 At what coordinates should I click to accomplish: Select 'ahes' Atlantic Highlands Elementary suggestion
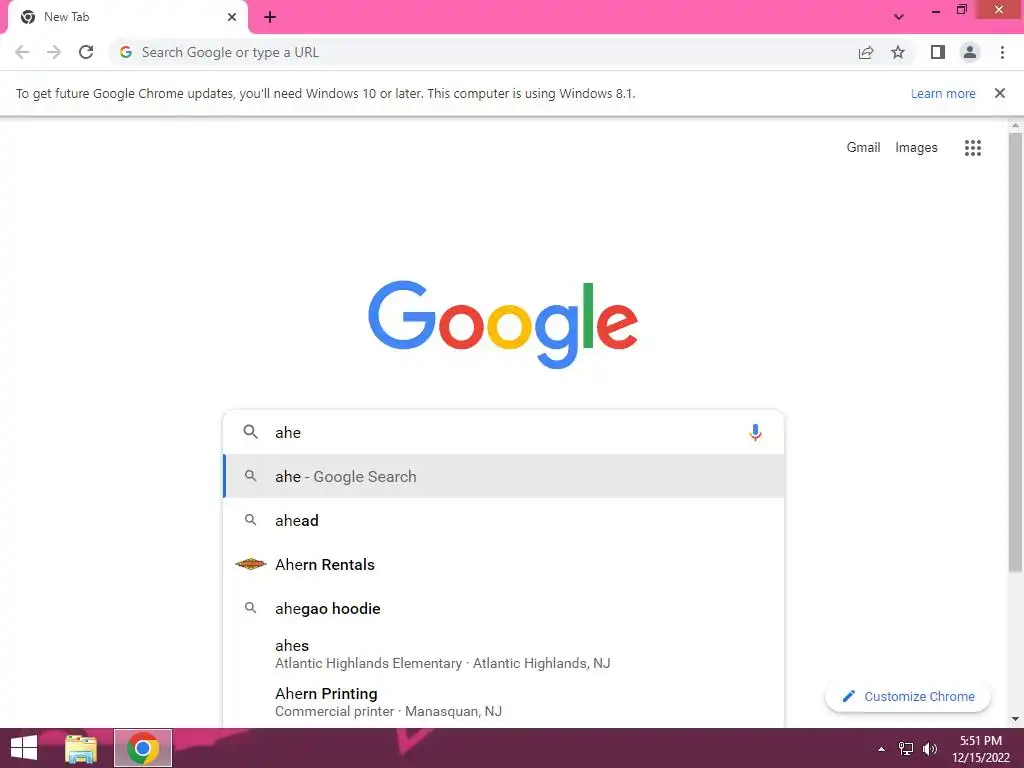click(503, 654)
